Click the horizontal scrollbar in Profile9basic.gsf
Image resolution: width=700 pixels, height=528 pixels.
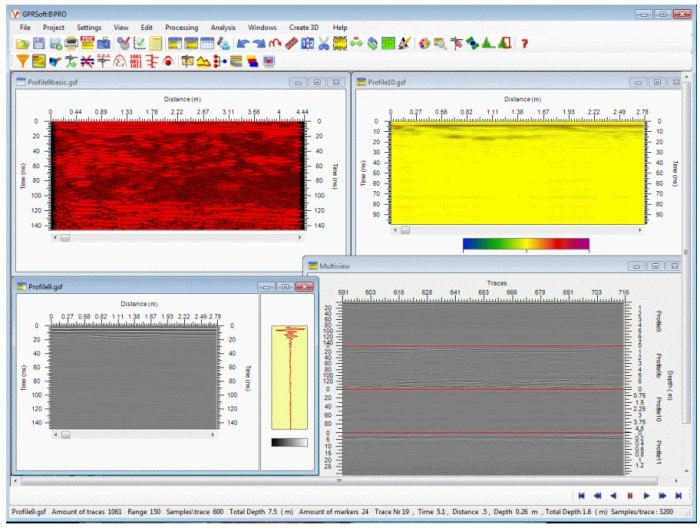pos(180,238)
